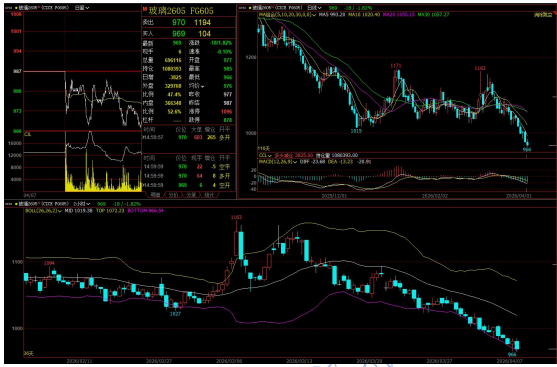
Task: Switch to the 分笔 tab below tick list
Action: click(191, 195)
